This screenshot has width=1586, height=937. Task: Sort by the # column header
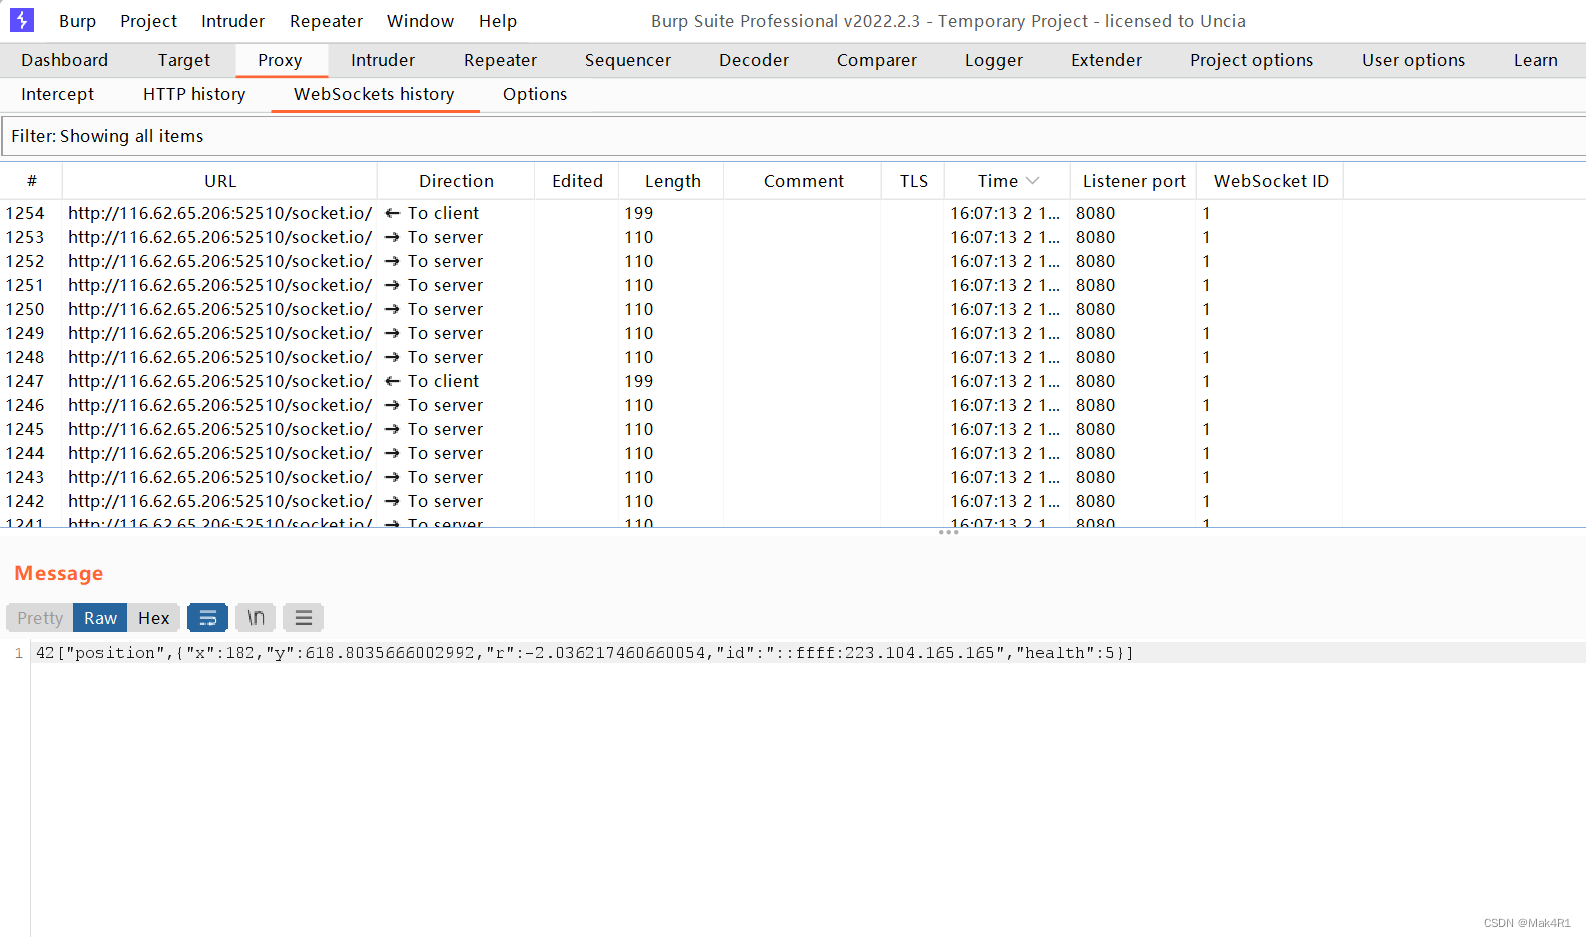click(31, 181)
